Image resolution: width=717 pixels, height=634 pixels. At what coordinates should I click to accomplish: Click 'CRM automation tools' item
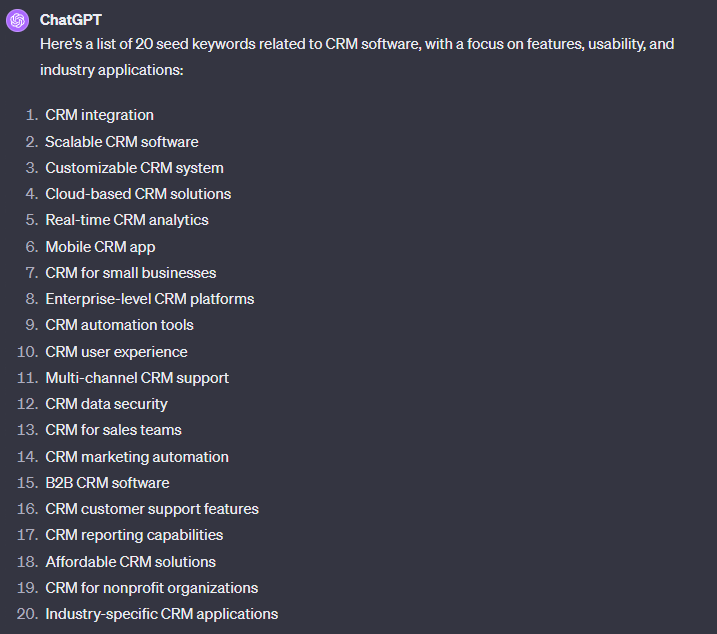(119, 325)
